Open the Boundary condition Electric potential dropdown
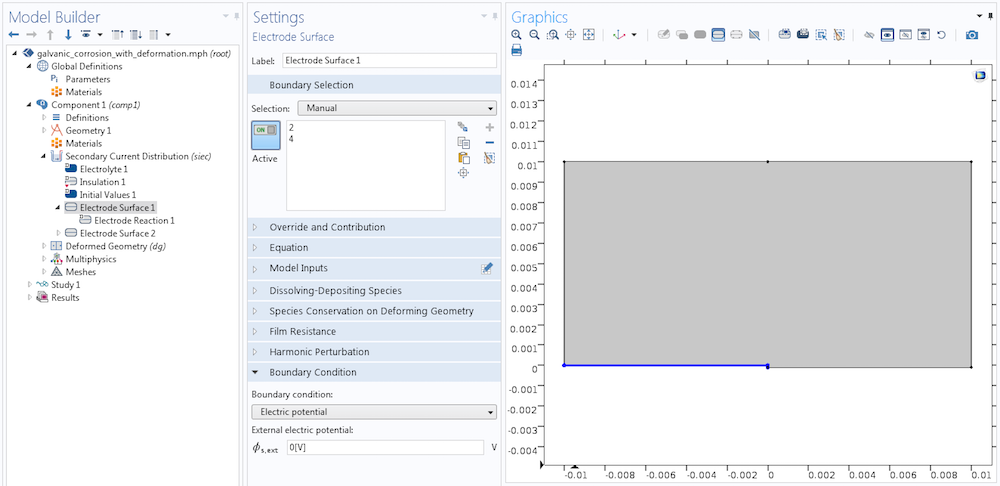Viewport: 1000px width, 486px height. pos(374,412)
